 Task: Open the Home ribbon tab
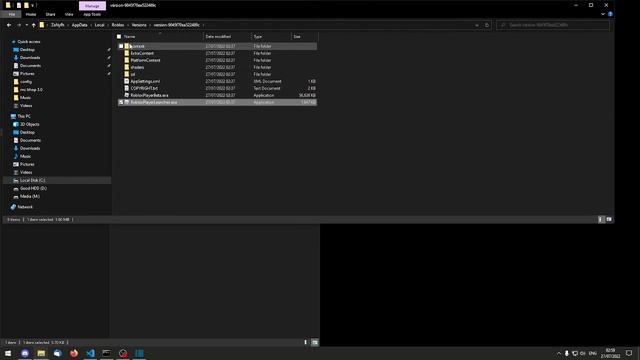(31, 14)
